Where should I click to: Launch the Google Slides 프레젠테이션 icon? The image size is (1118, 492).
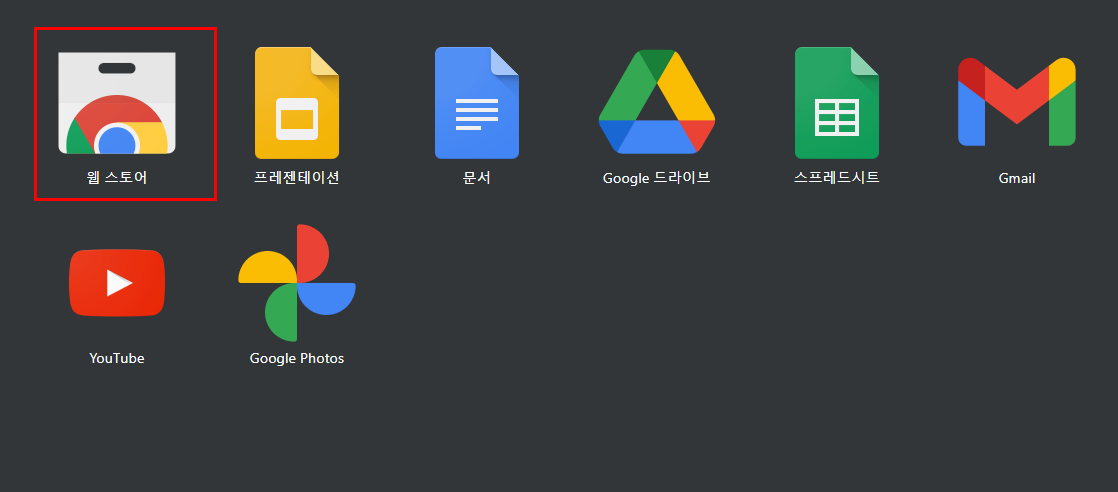(297, 103)
